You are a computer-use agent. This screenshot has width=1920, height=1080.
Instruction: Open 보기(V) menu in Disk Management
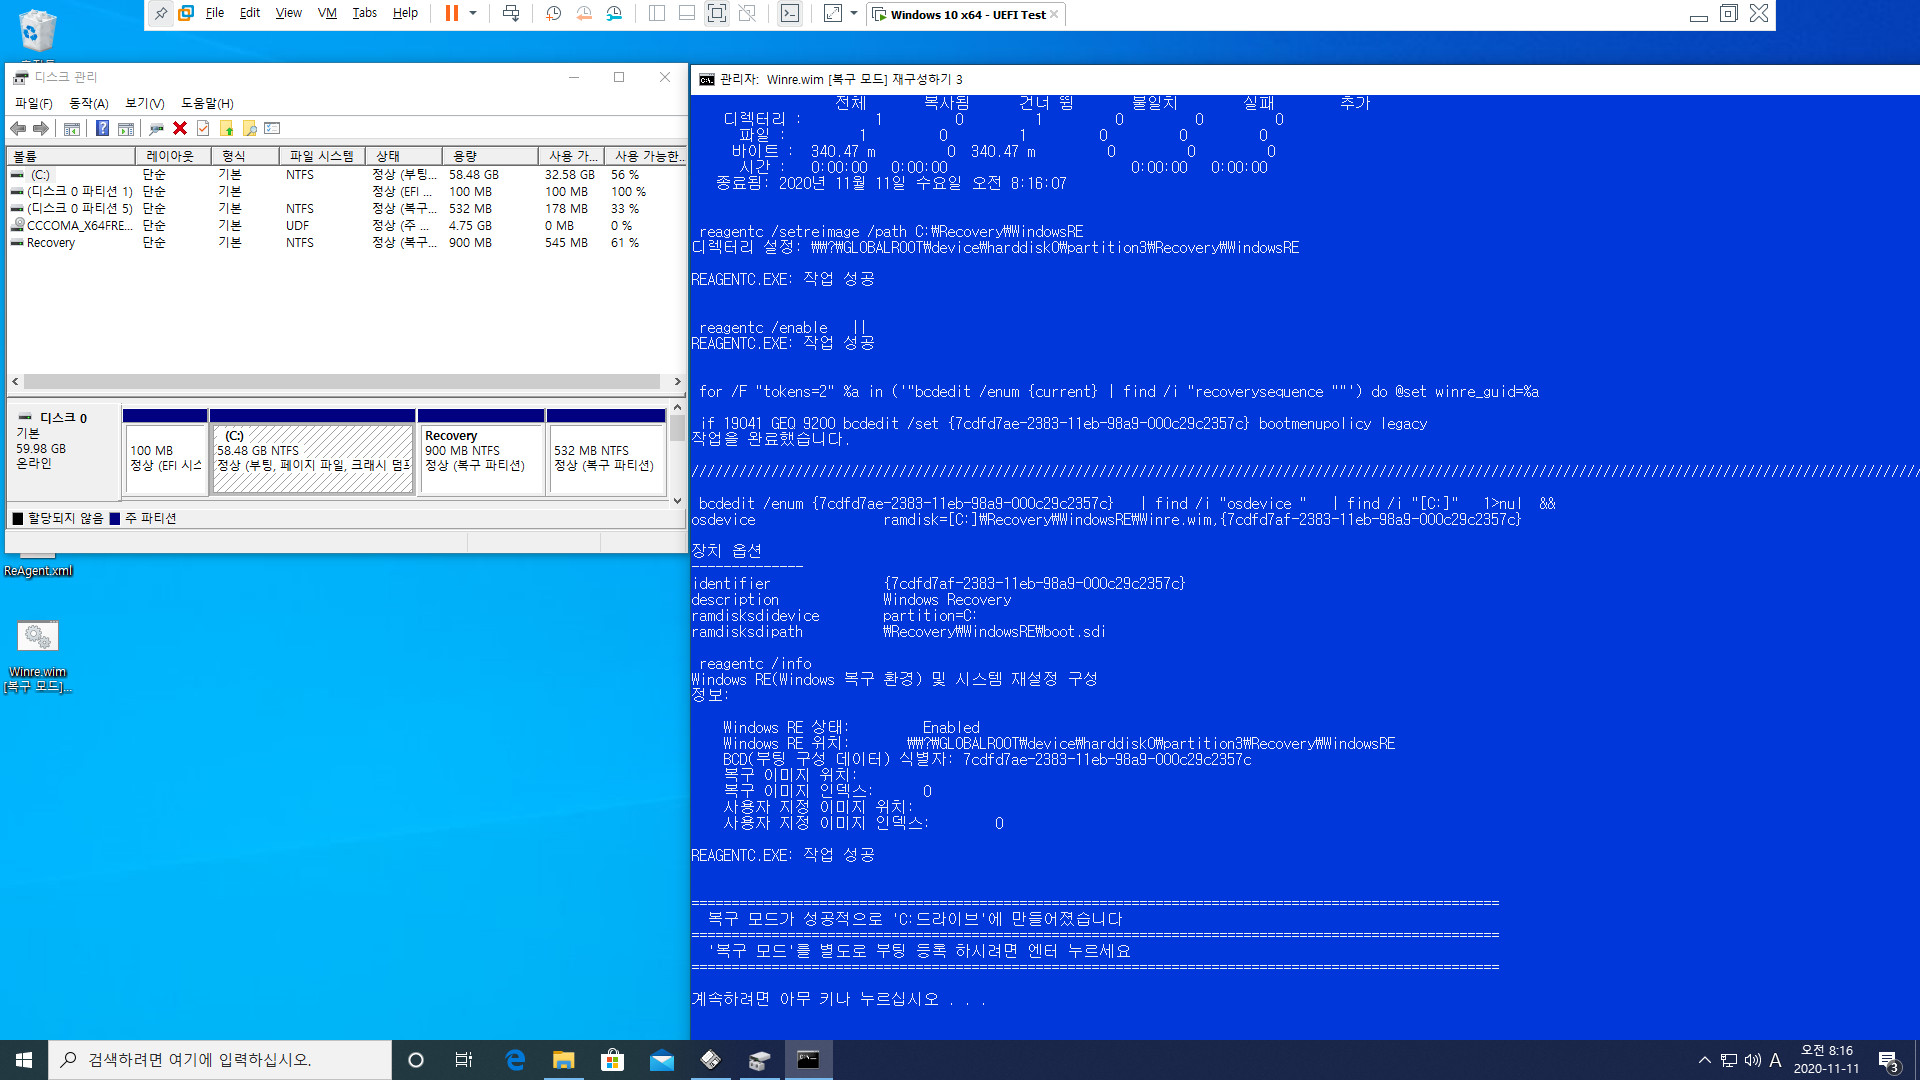click(144, 103)
